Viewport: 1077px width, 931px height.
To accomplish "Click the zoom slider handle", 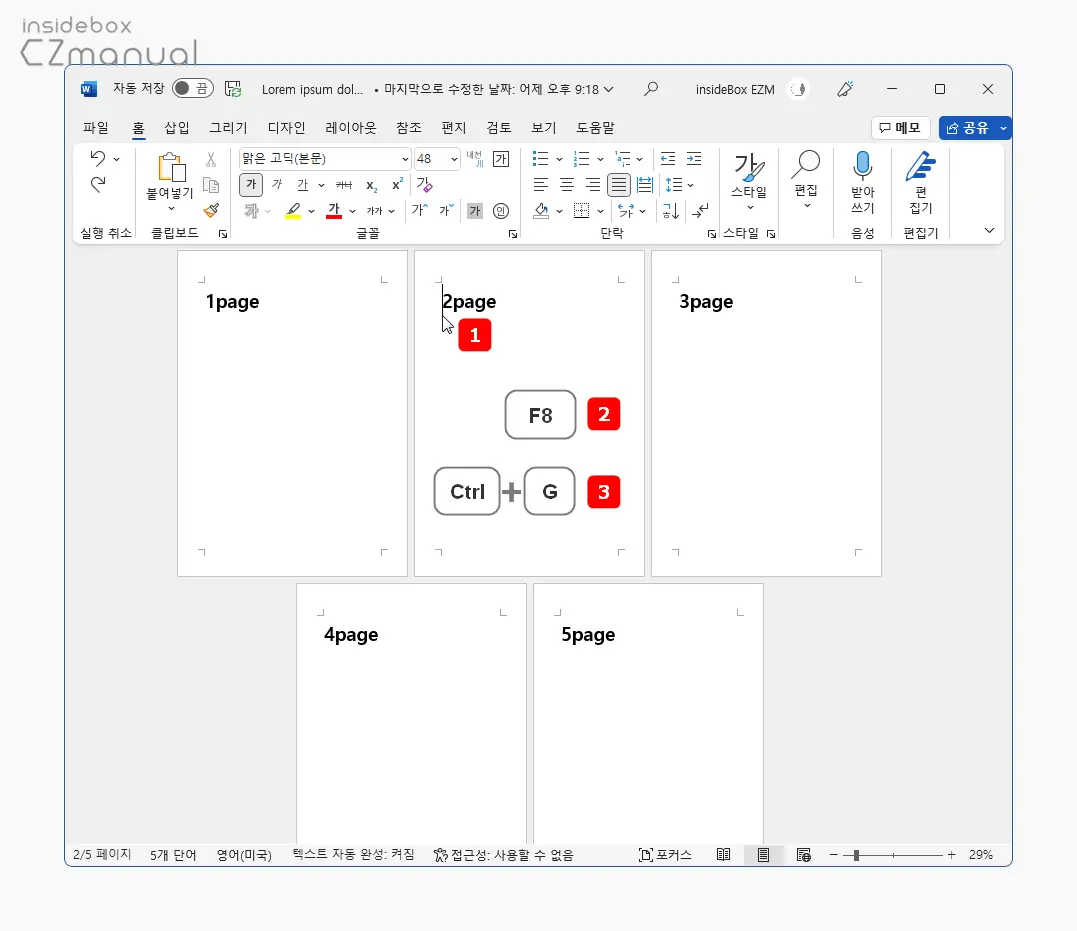I will [857, 855].
